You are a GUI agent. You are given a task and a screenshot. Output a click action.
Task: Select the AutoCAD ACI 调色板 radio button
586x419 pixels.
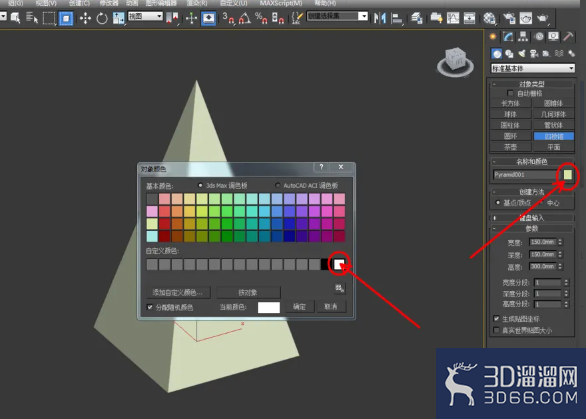pos(277,185)
